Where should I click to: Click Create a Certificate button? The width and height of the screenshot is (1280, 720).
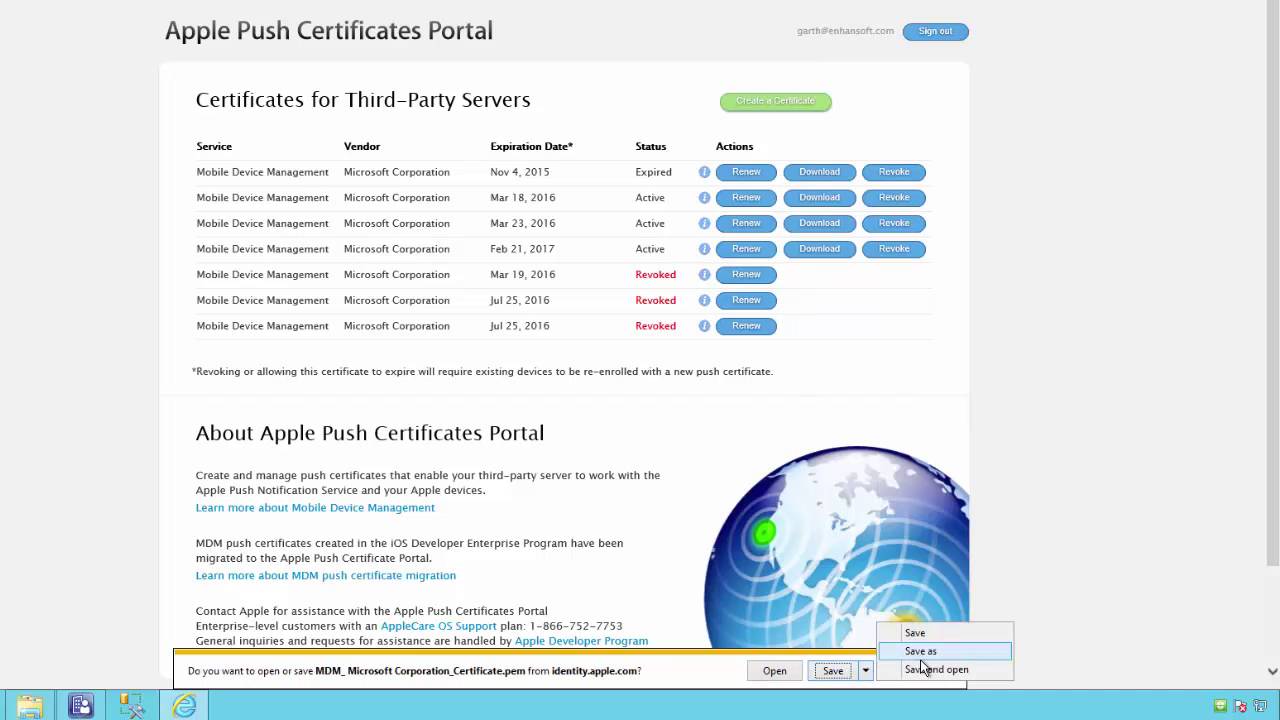(x=775, y=101)
